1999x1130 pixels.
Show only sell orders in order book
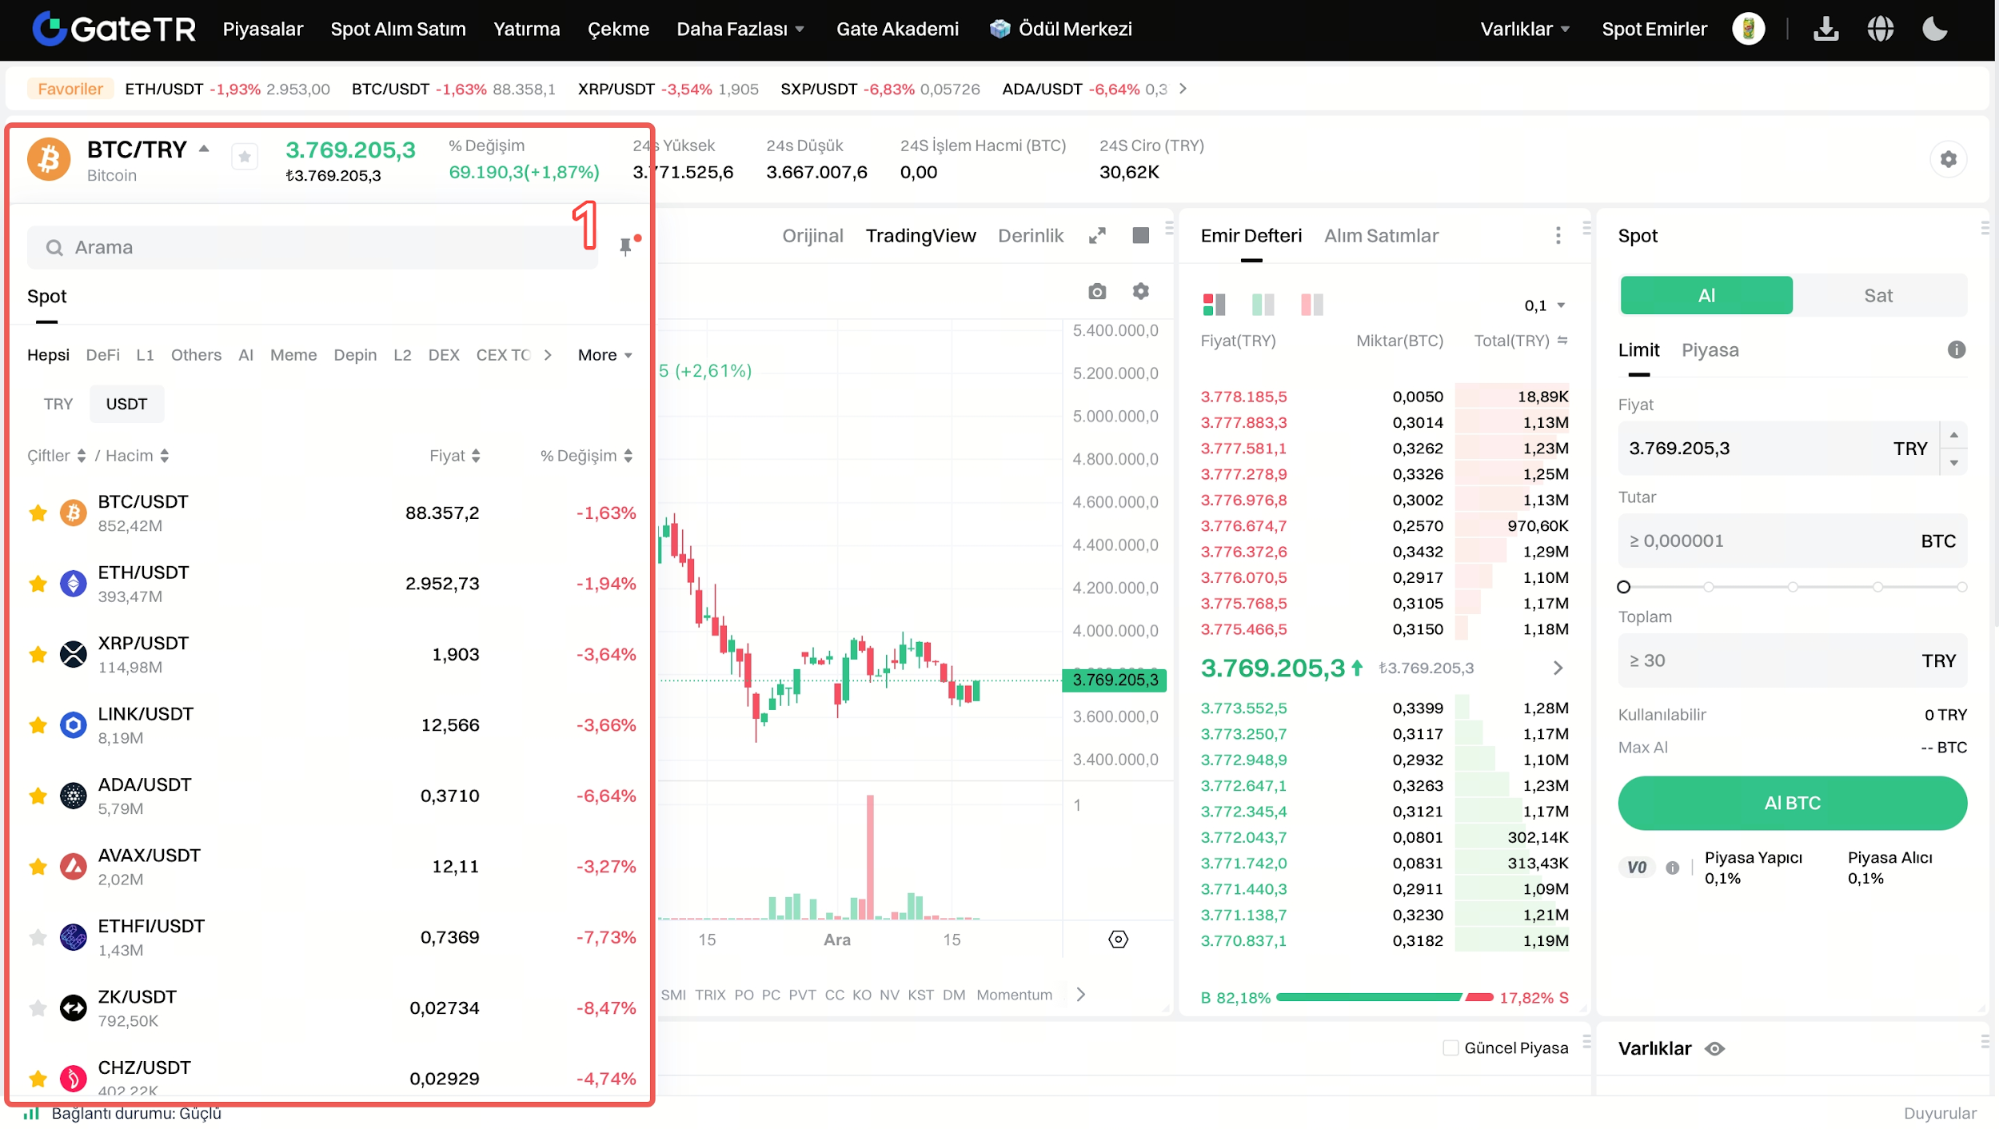point(1311,304)
